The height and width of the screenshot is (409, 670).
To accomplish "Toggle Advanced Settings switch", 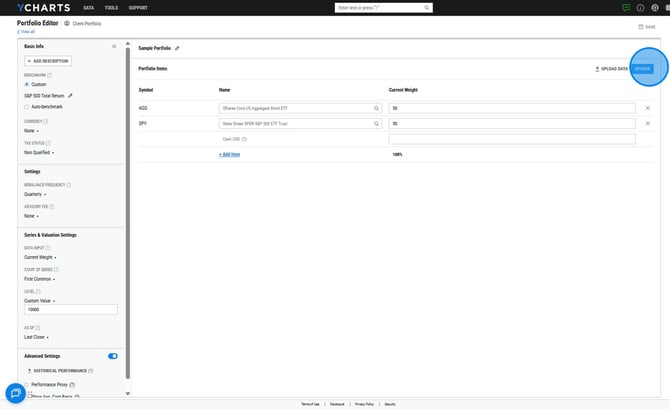I will point(113,356).
